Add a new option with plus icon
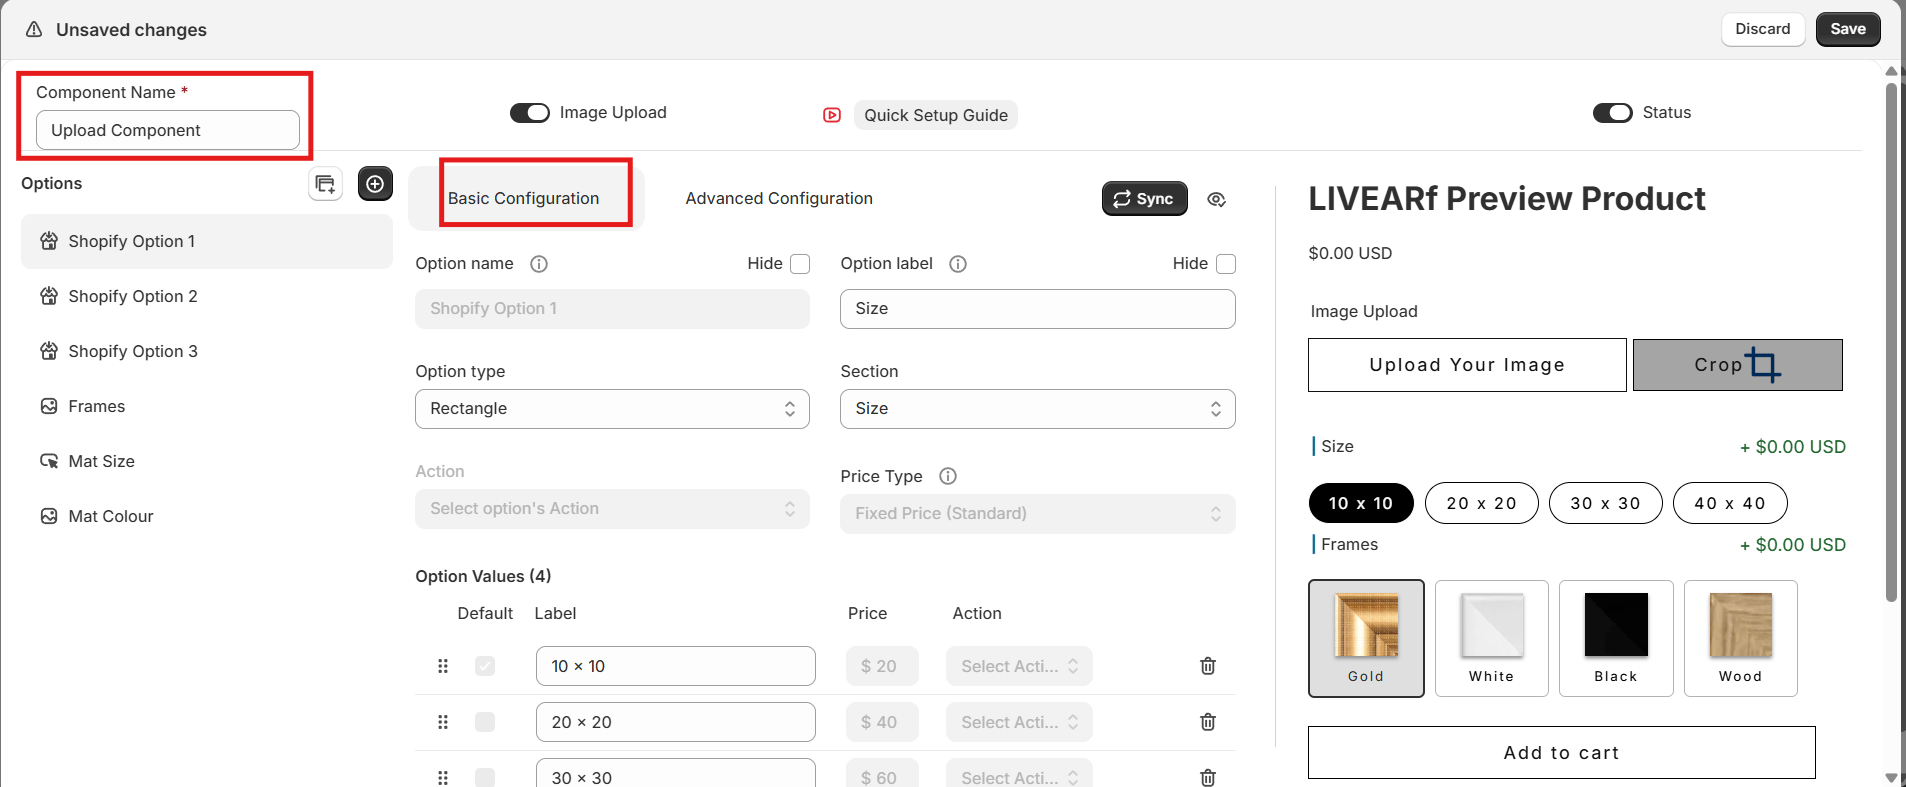This screenshot has height=787, width=1906. pyautogui.click(x=375, y=184)
